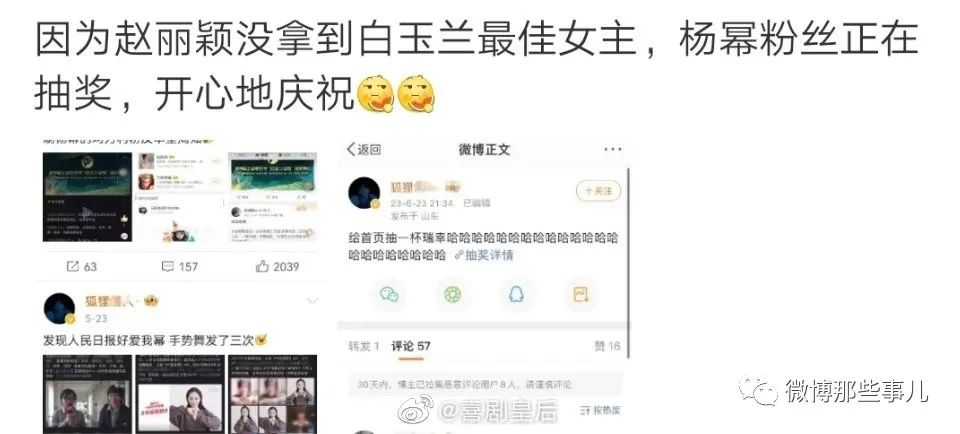Screen dimensions: 960x434
Task: Share the post to WeChat Moments
Action: 453,295
